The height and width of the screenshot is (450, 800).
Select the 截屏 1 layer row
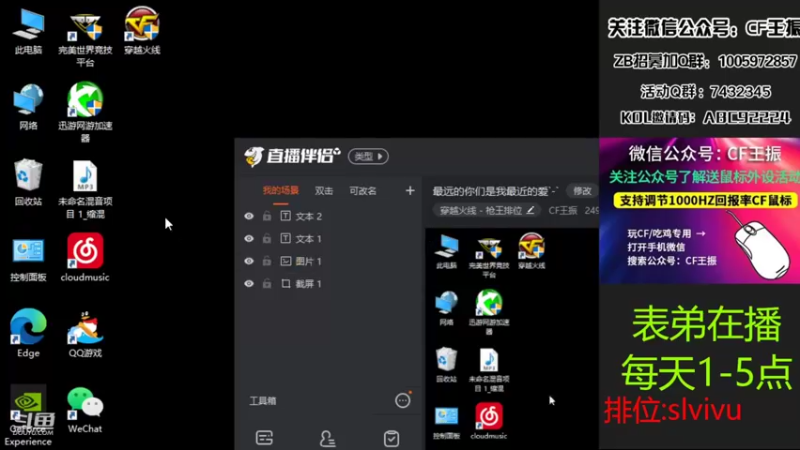330,284
